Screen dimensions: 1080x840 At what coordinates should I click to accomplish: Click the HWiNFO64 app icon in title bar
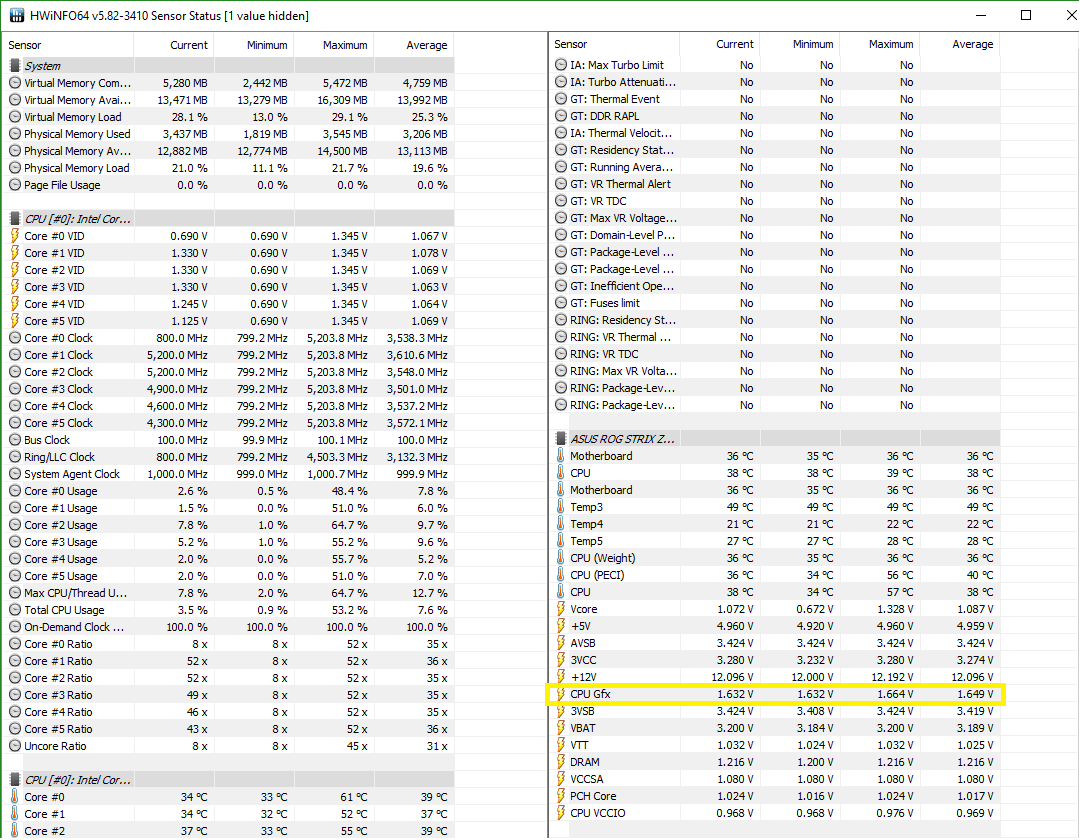click(17, 15)
